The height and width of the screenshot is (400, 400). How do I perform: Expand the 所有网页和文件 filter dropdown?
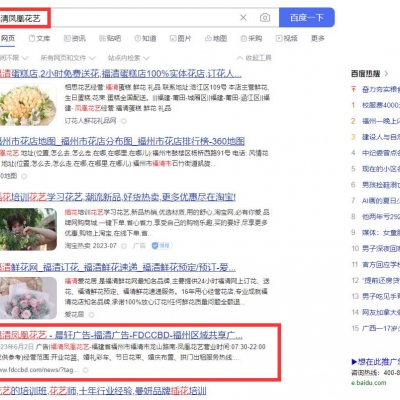tap(68, 58)
